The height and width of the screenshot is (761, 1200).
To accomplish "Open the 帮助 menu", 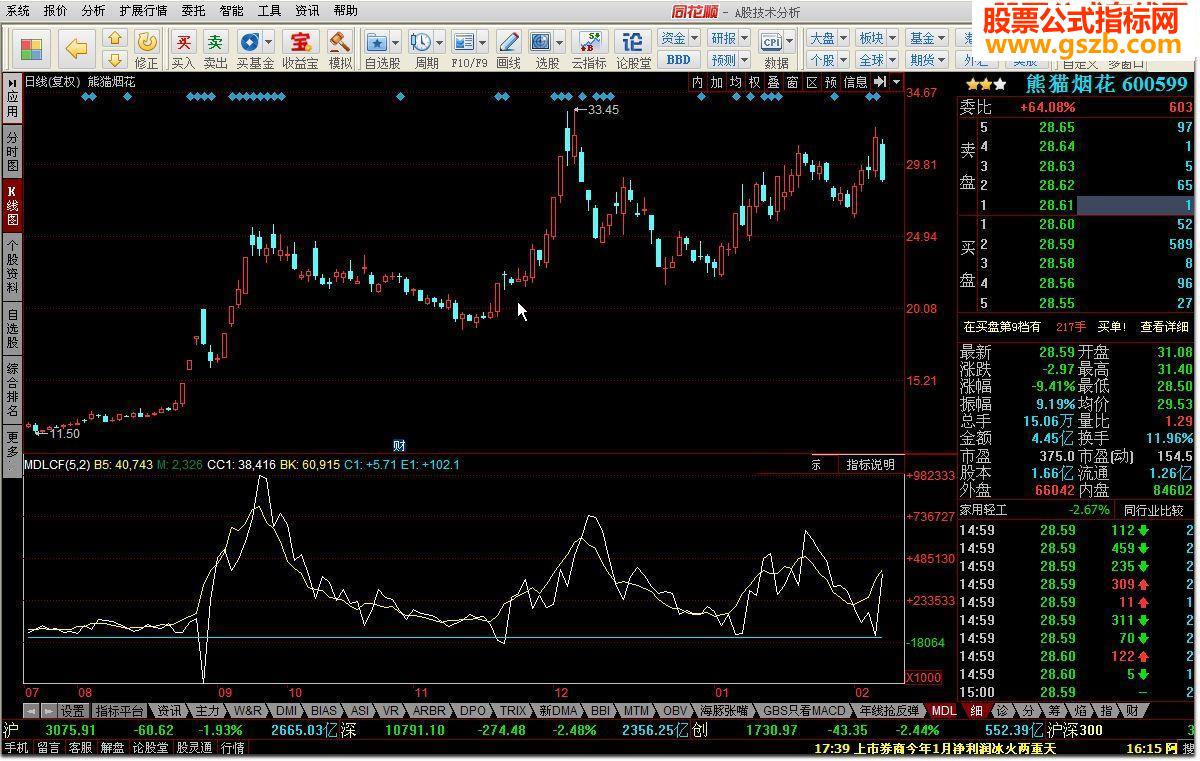I will click(345, 11).
